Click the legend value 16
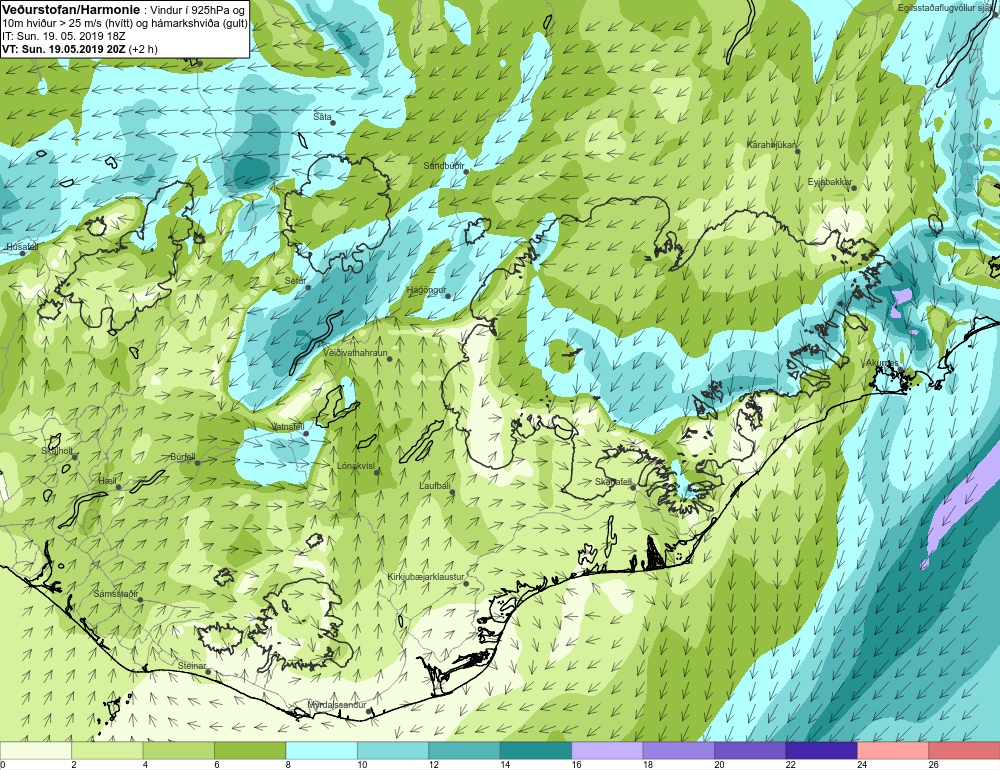Screen dimensions: 1000x770 [577, 765]
